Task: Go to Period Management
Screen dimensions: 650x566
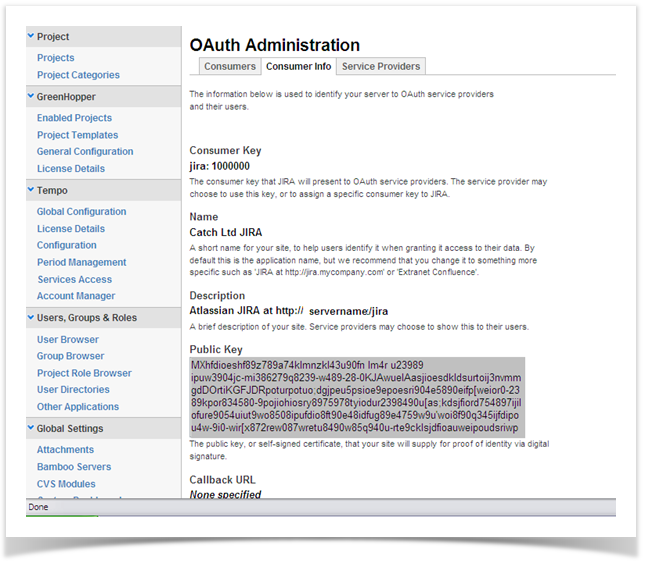Action: [81, 263]
